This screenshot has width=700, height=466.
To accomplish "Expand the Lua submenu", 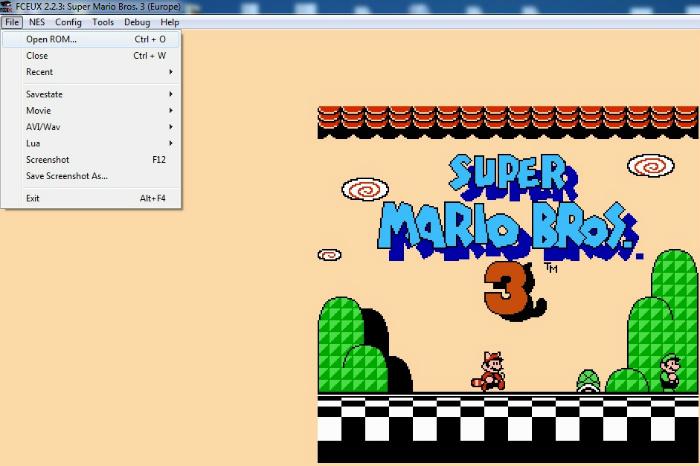I will tap(91, 143).
